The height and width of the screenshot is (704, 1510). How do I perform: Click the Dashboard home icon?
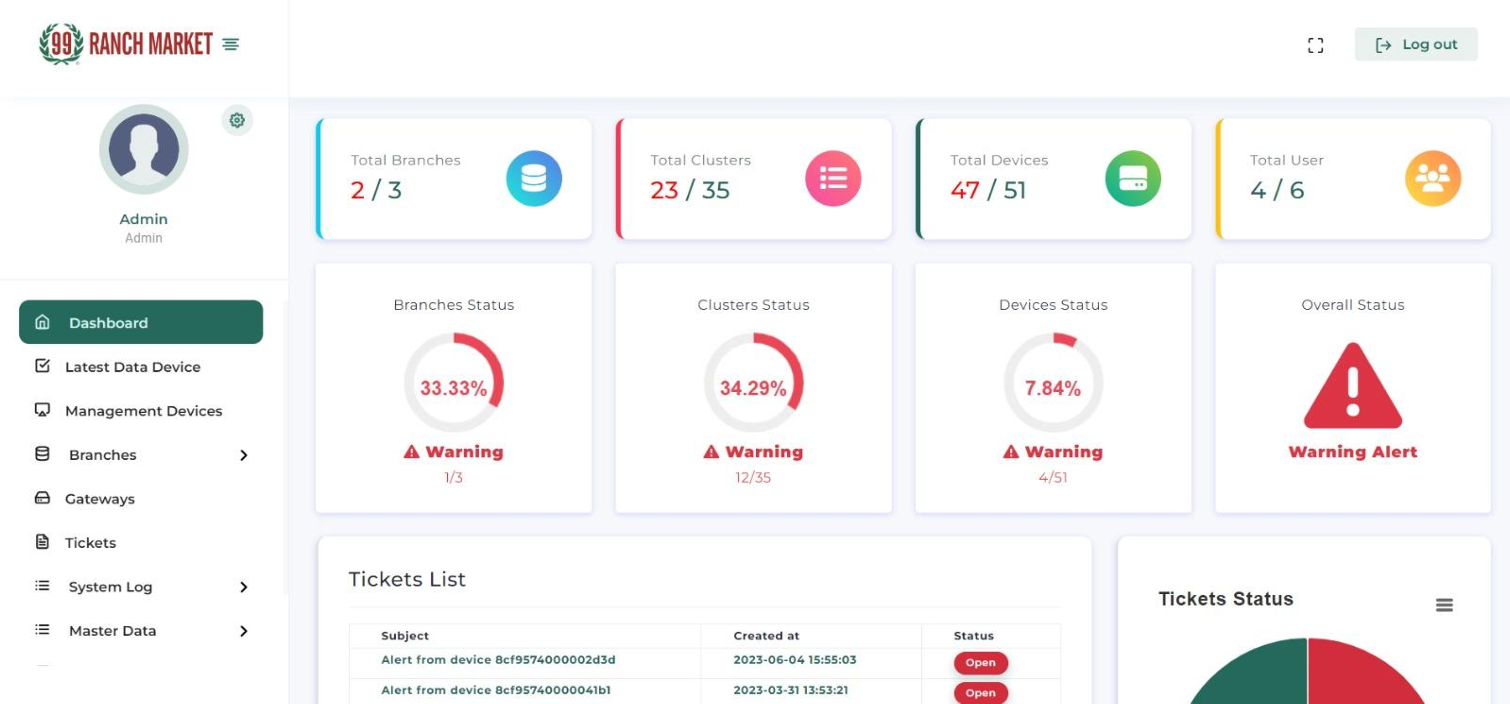(42, 322)
